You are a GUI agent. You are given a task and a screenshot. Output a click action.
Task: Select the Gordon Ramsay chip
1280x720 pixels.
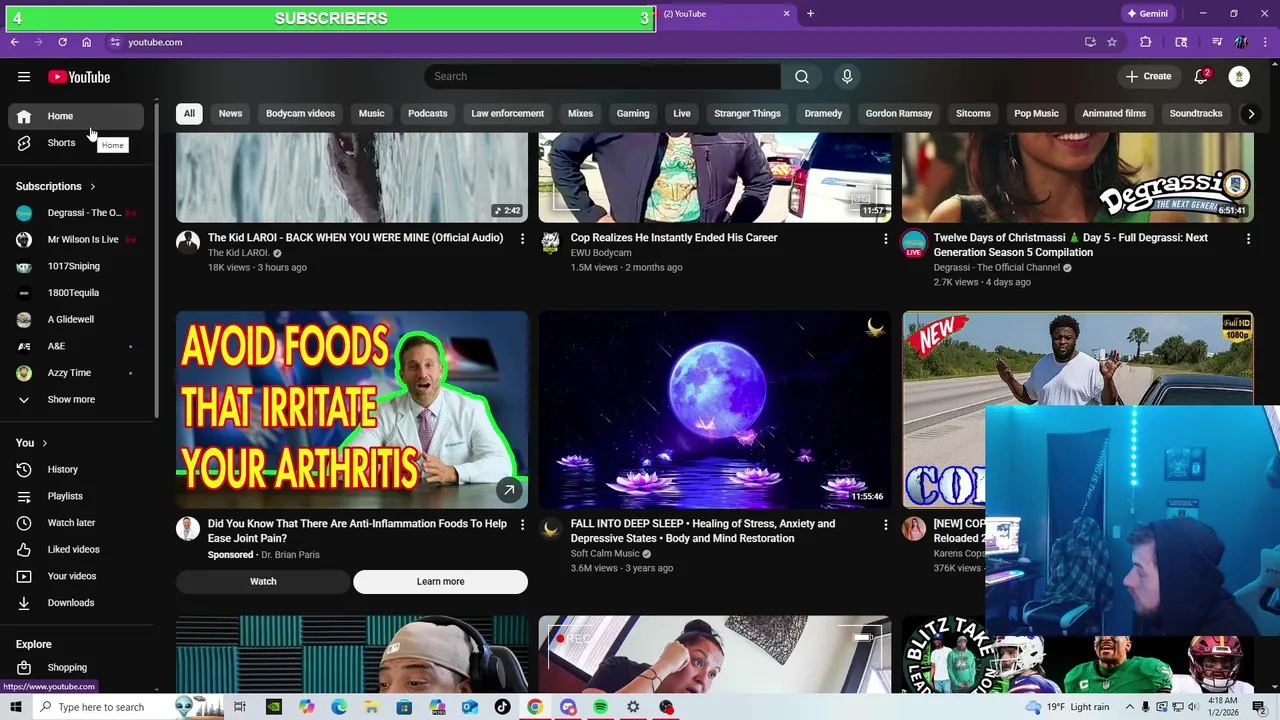(x=898, y=114)
